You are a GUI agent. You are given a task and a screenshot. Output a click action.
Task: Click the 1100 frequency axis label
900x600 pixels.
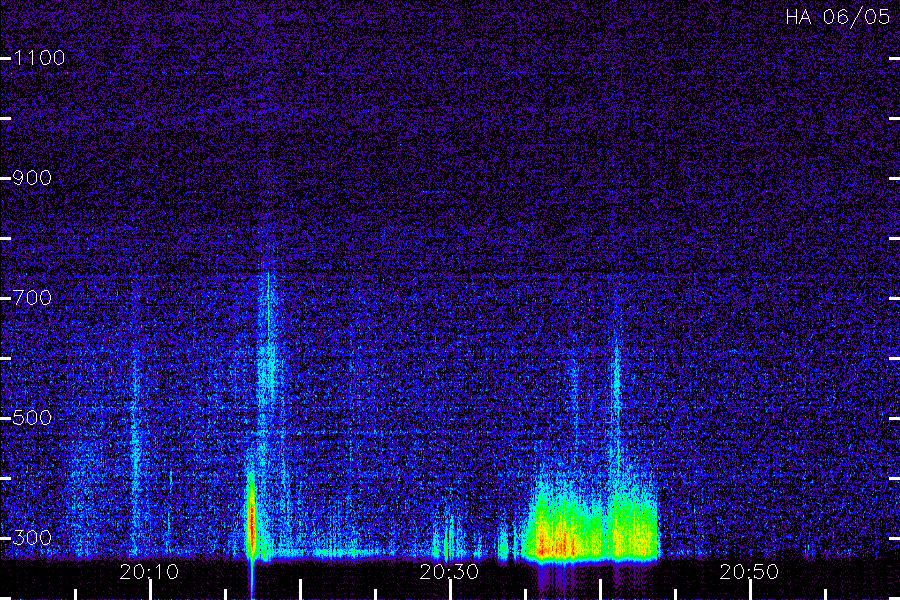pyautogui.click(x=40, y=58)
